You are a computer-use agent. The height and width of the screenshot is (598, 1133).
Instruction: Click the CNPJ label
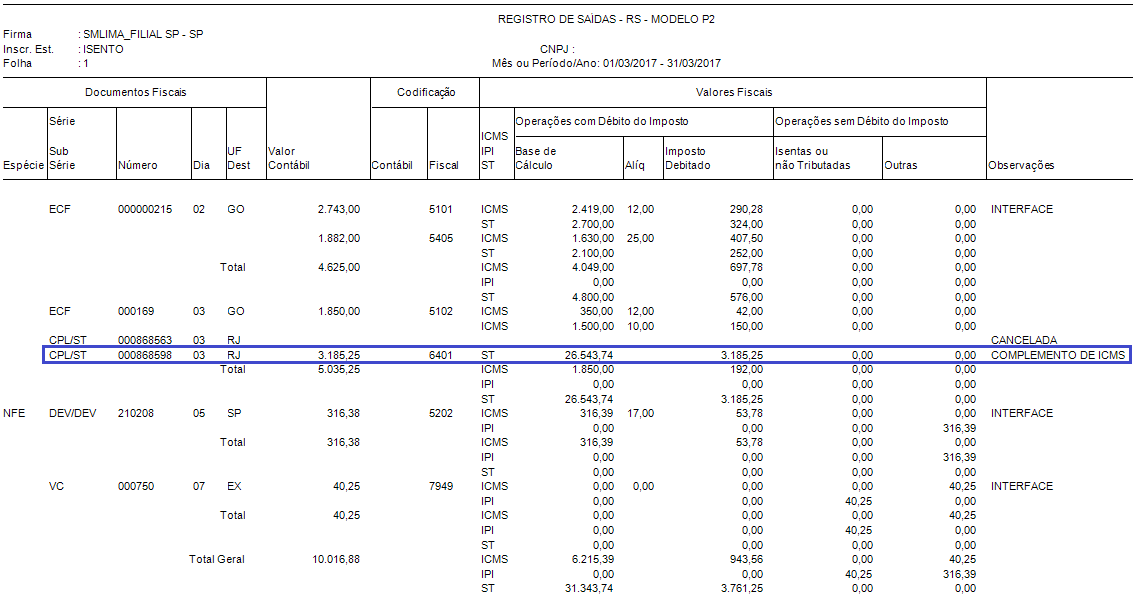[556, 49]
